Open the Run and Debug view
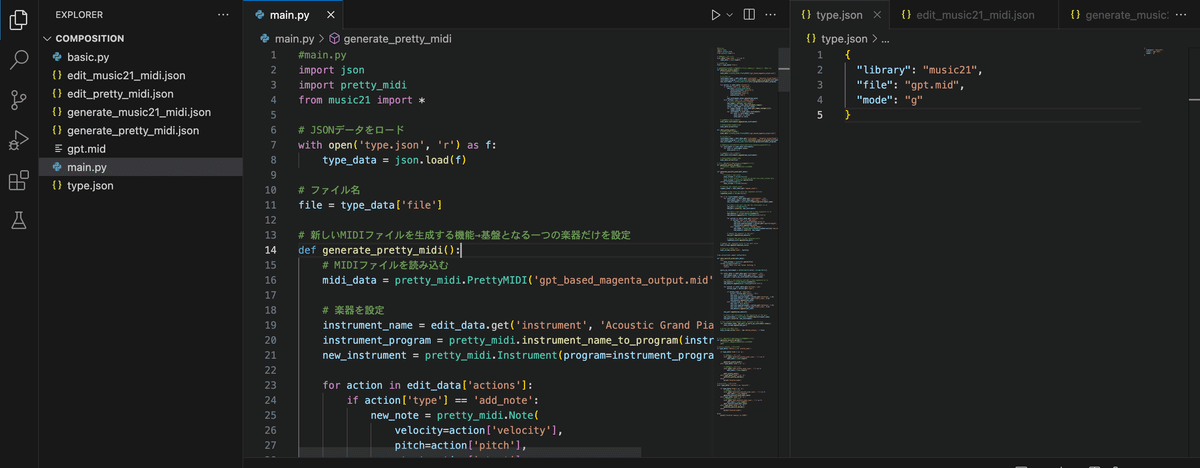Image resolution: width=1200 pixels, height=468 pixels. [x=18, y=139]
